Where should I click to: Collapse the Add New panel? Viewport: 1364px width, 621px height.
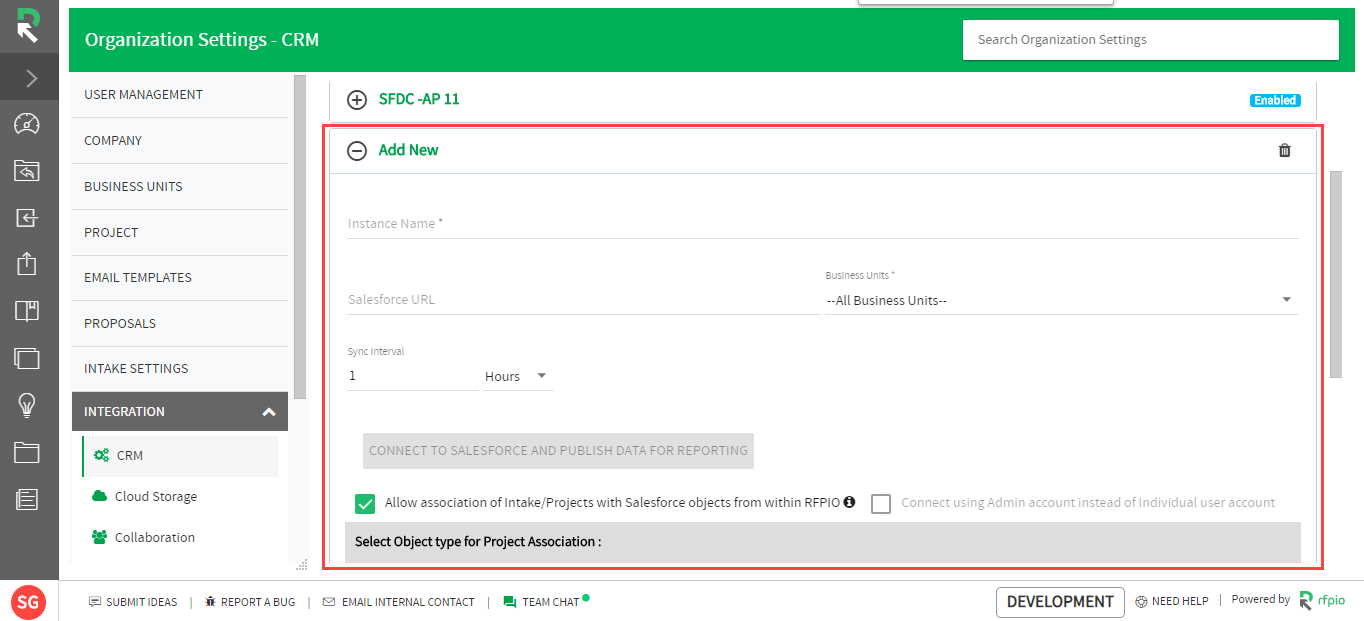tap(357, 151)
